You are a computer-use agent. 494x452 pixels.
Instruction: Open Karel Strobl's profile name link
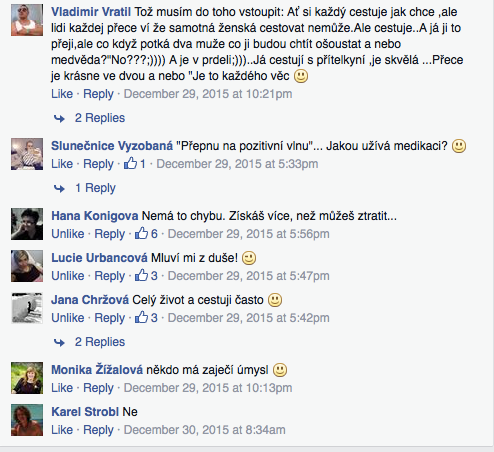[x=85, y=412]
